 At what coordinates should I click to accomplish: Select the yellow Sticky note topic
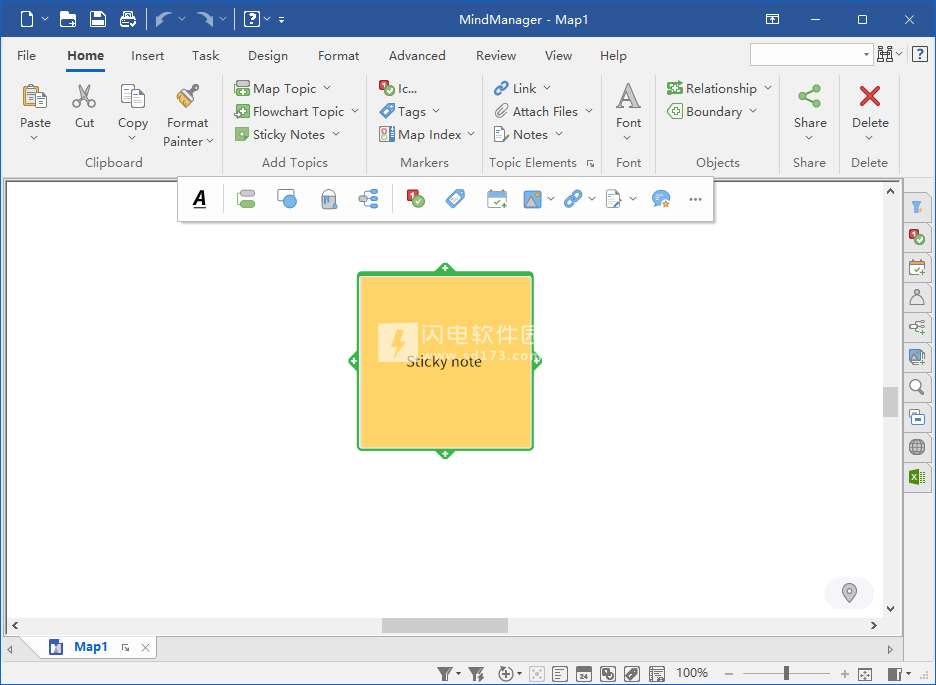445,361
